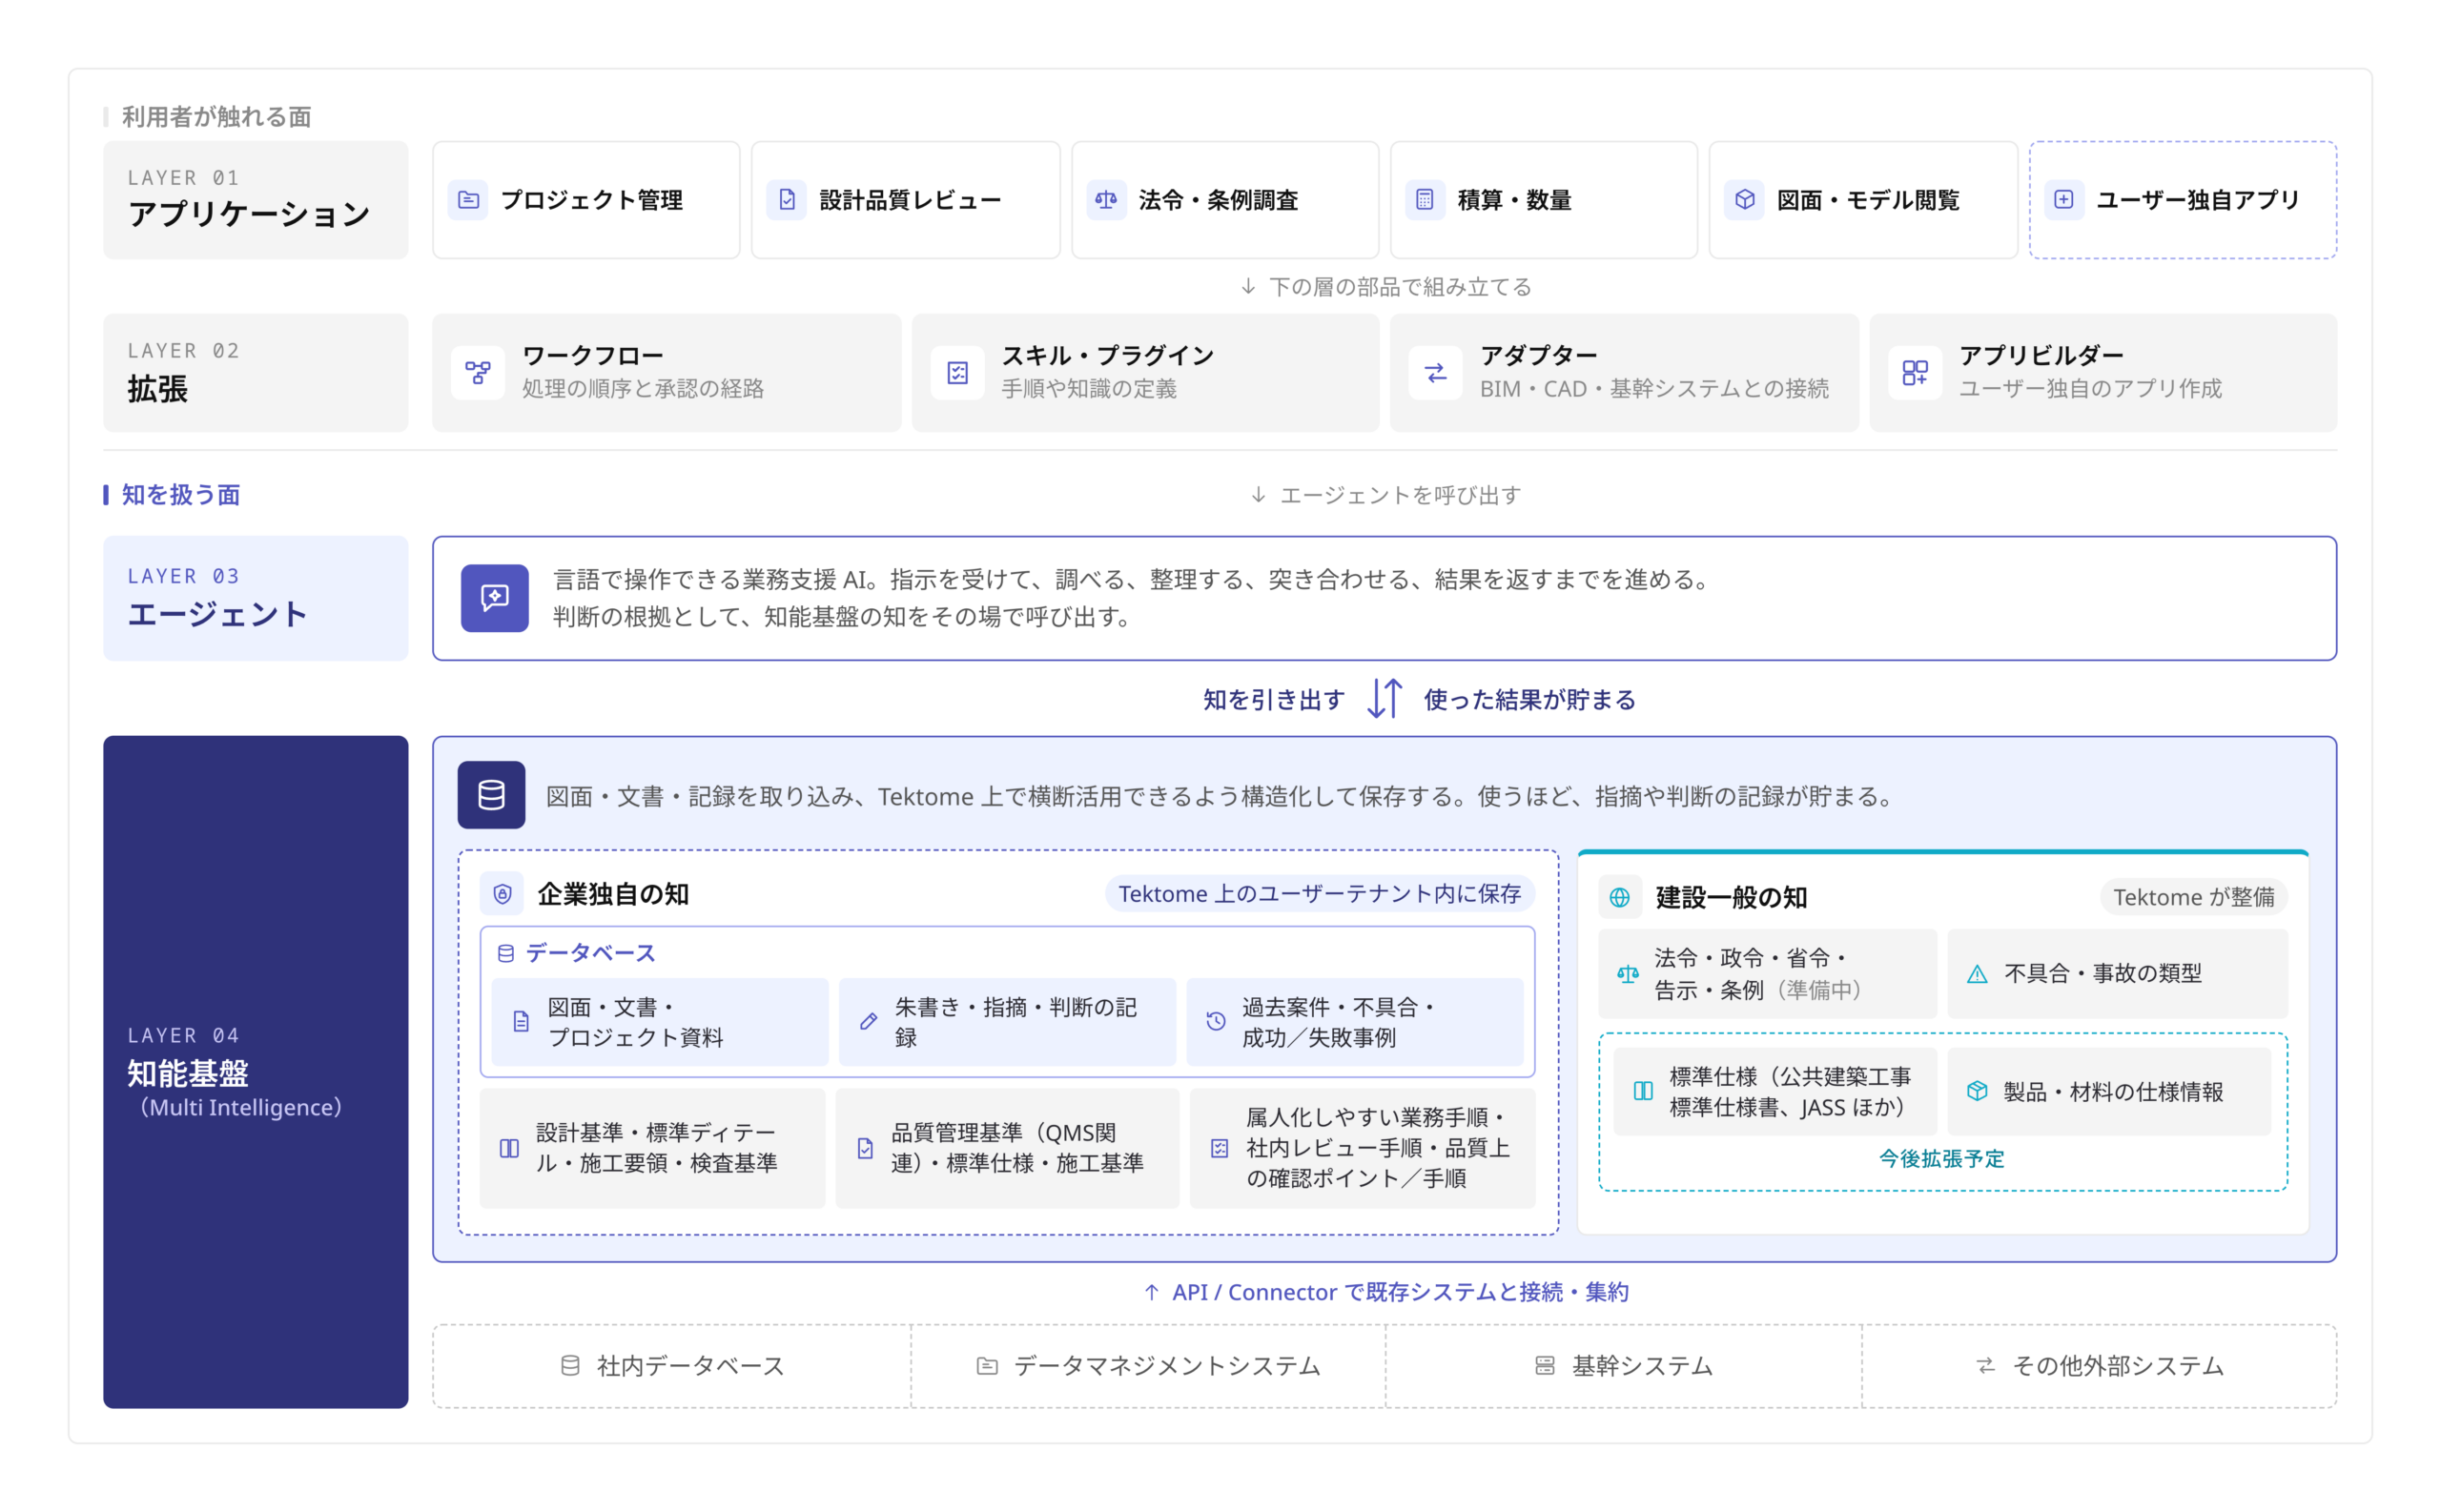Click the データベース heading text

click(x=591, y=953)
